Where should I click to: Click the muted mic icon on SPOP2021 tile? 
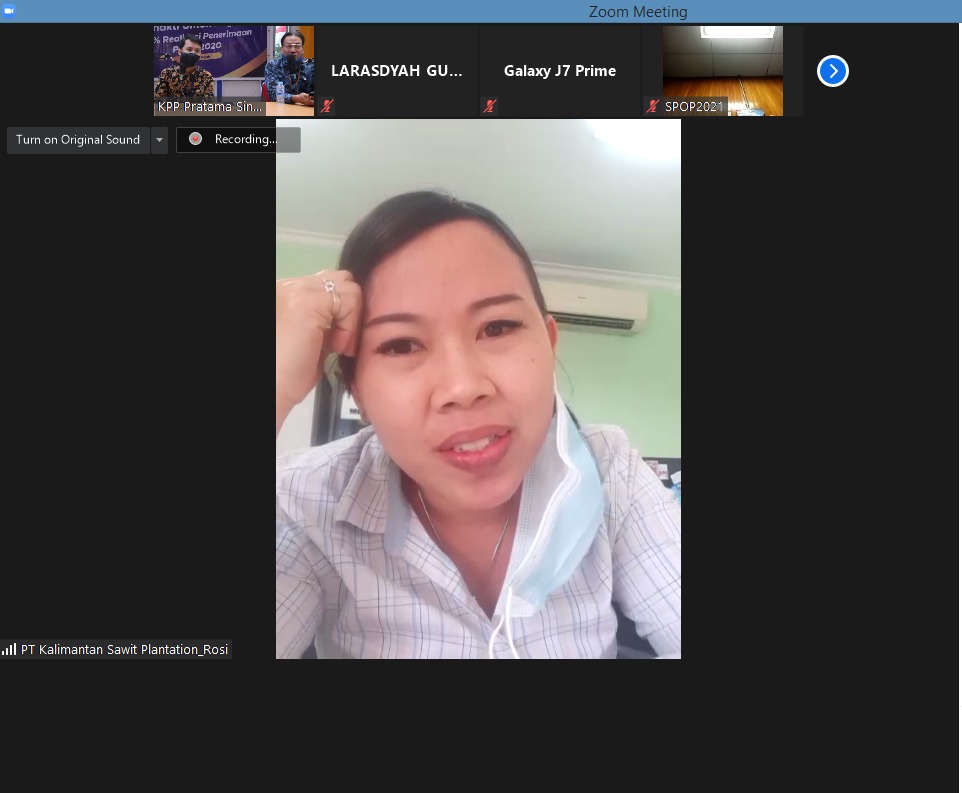pos(653,106)
